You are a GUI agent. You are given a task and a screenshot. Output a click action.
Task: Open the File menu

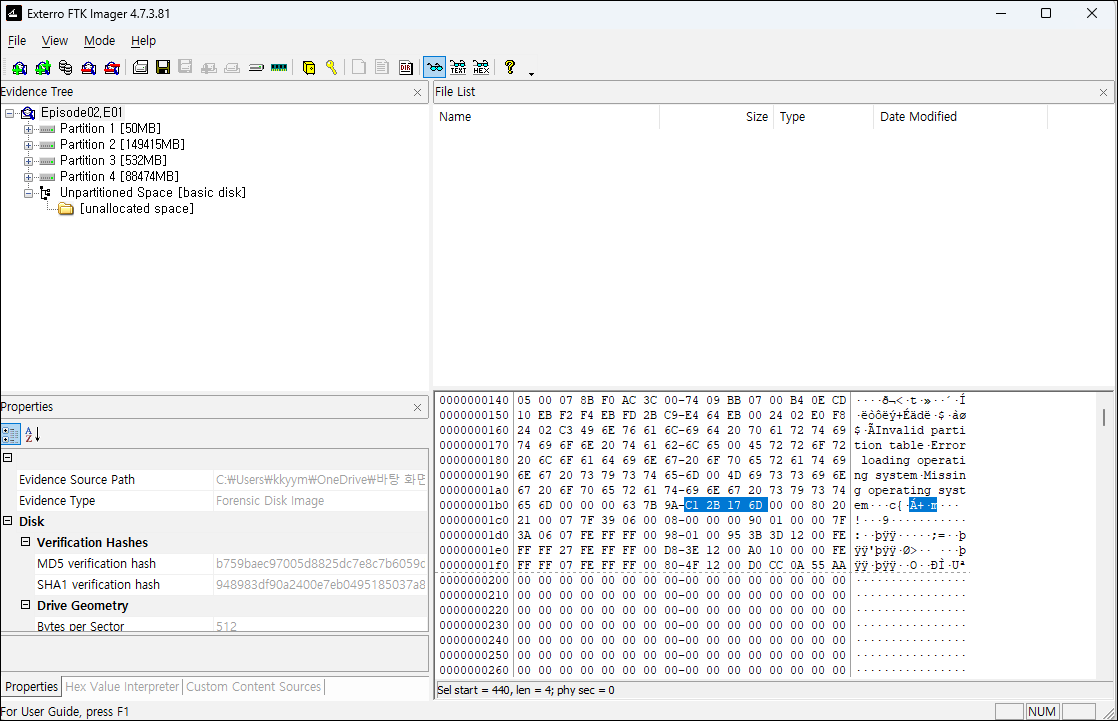coord(16,41)
